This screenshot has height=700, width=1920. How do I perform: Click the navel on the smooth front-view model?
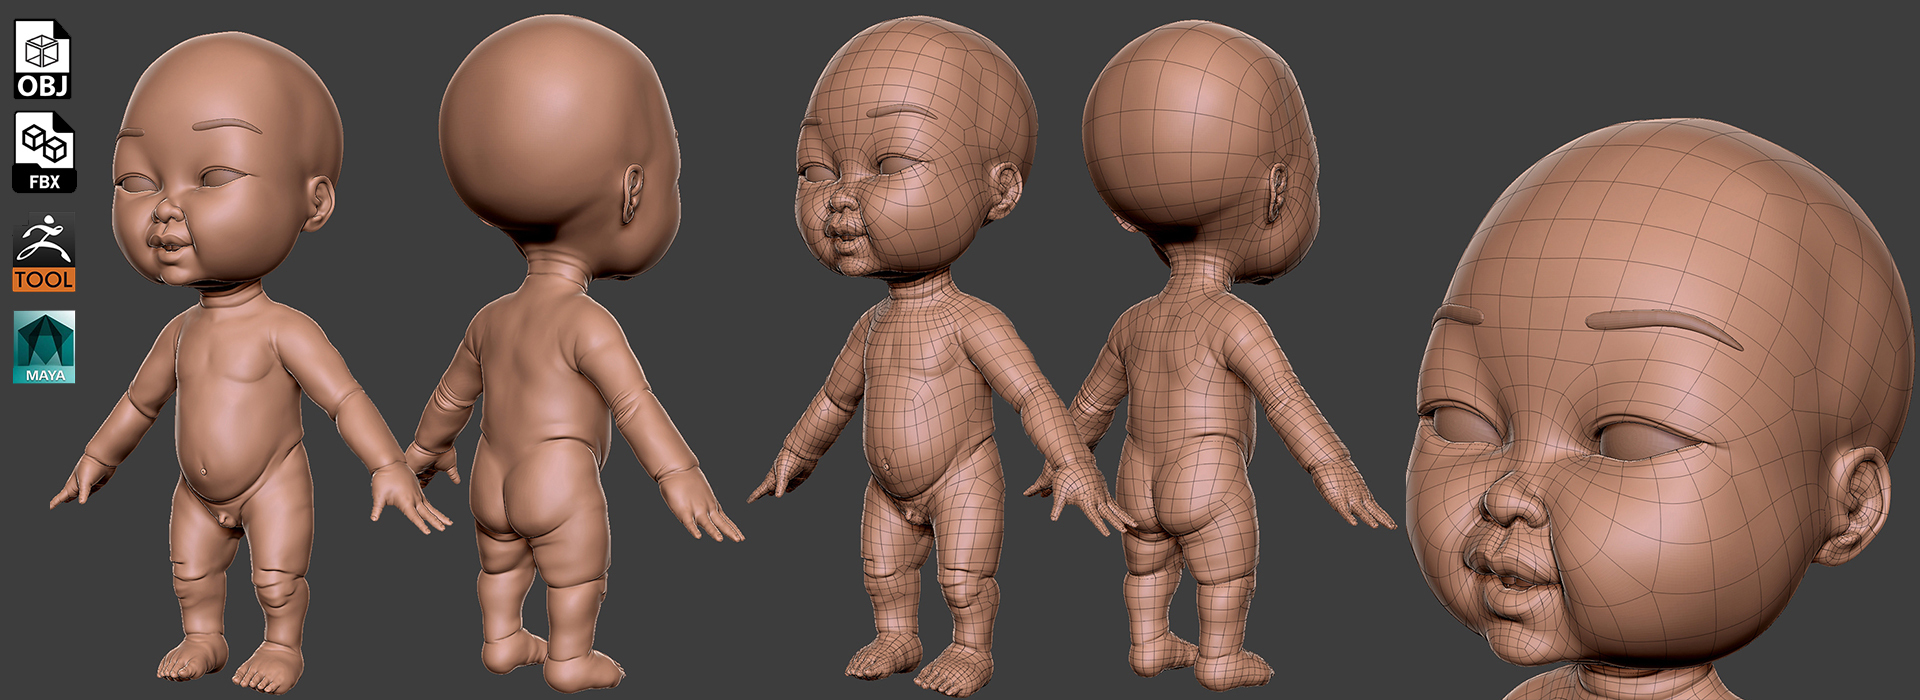pyautogui.click(x=204, y=470)
